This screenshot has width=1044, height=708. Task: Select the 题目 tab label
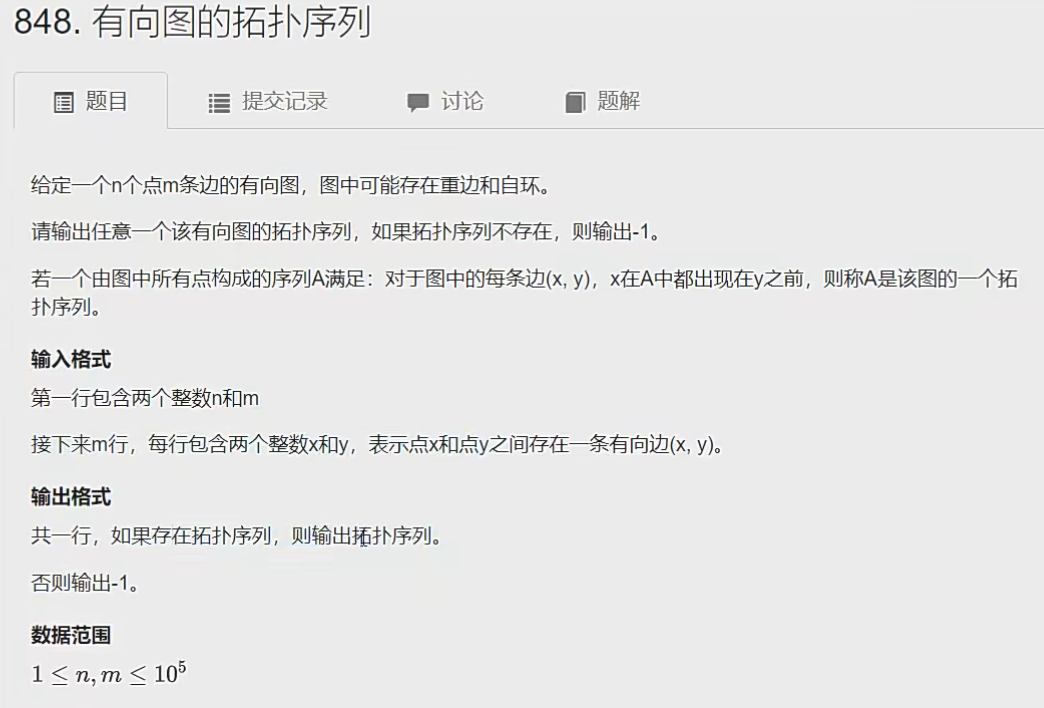coord(107,102)
